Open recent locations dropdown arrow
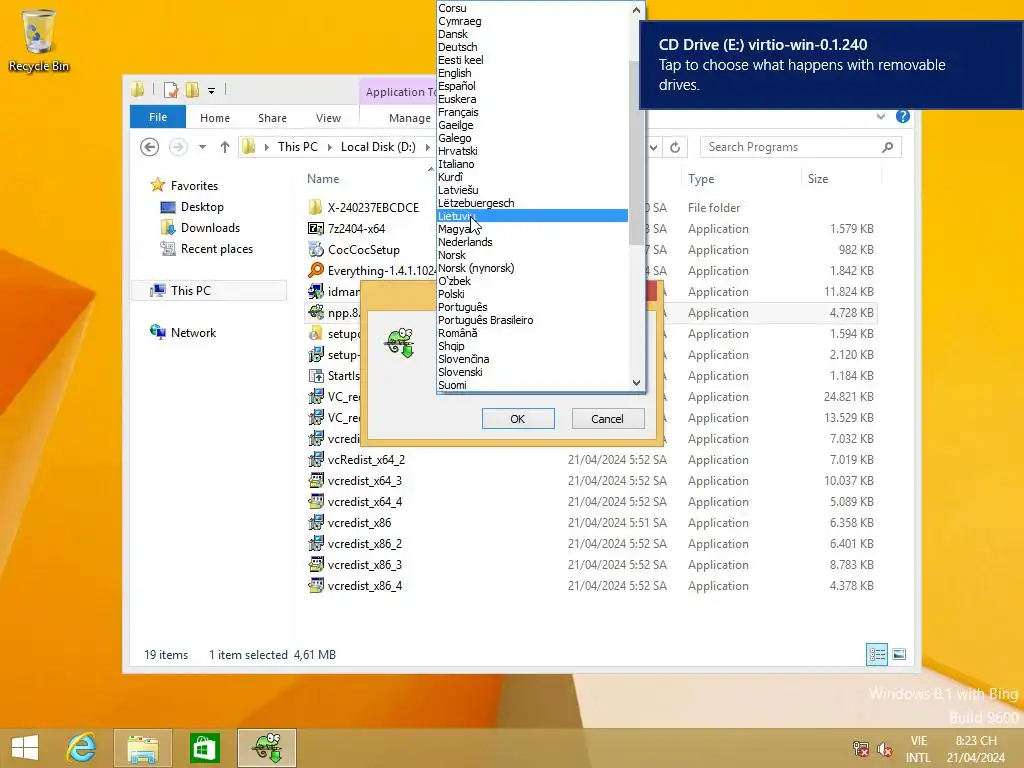The width and height of the screenshot is (1024, 768). pyautogui.click(x=202, y=147)
